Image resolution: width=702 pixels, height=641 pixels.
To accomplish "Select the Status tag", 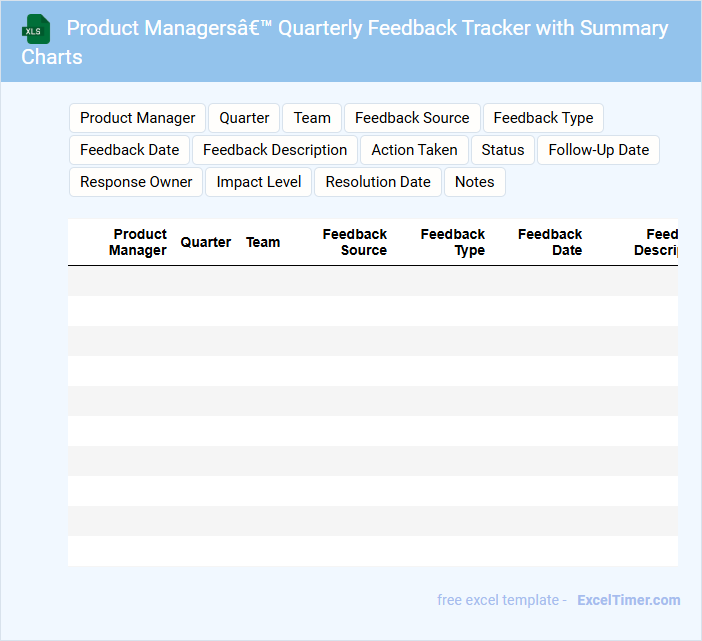I will (x=503, y=150).
